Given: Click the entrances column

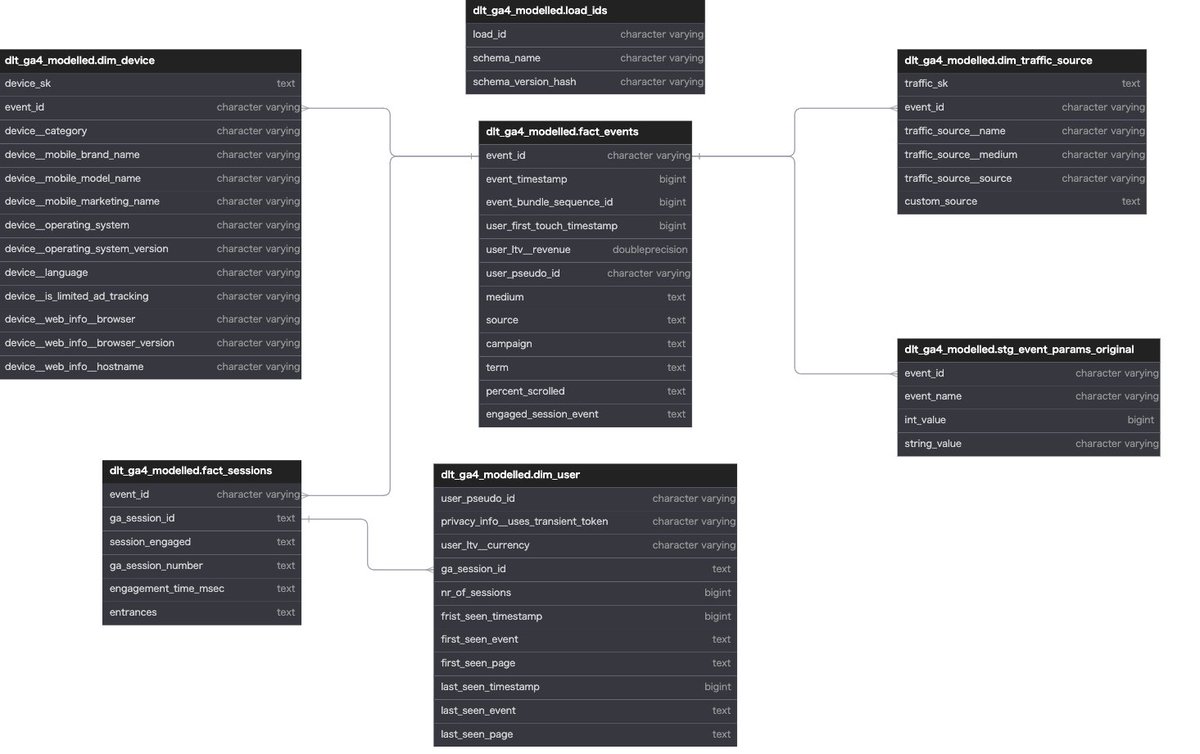Looking at the screenshot, I should click(202, 613).
